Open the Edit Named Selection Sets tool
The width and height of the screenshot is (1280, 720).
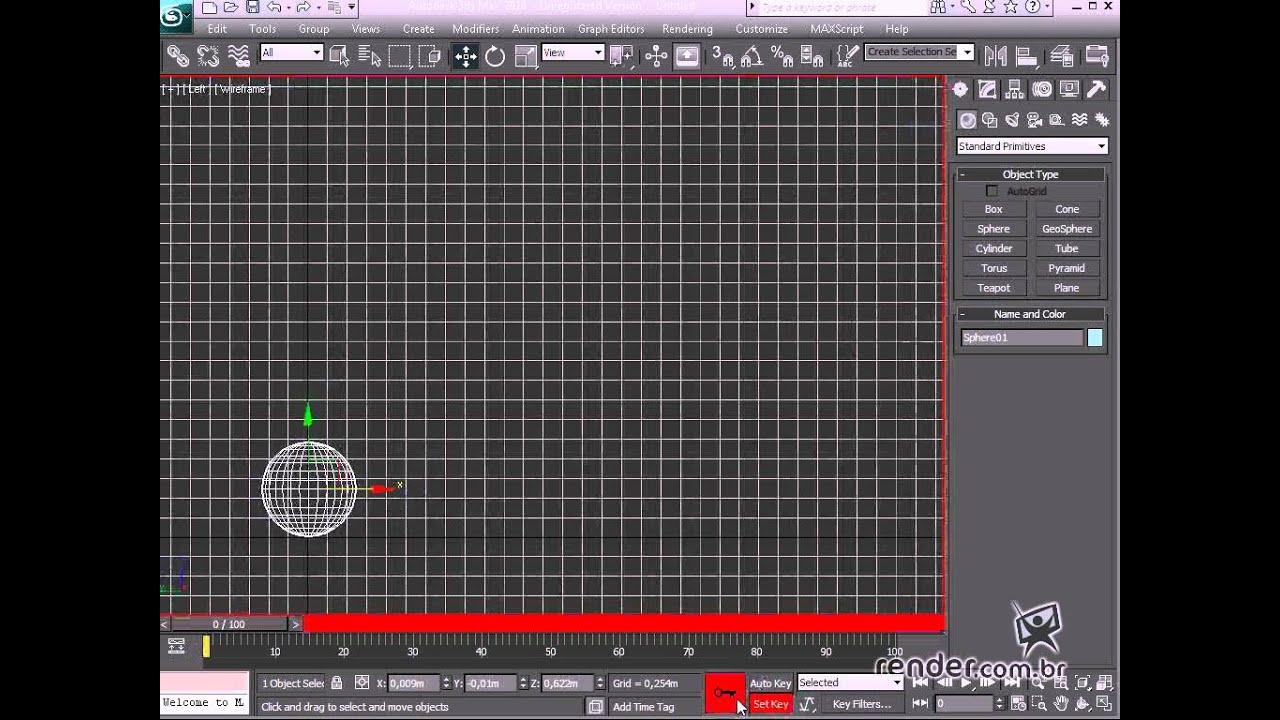coord(847,56)
